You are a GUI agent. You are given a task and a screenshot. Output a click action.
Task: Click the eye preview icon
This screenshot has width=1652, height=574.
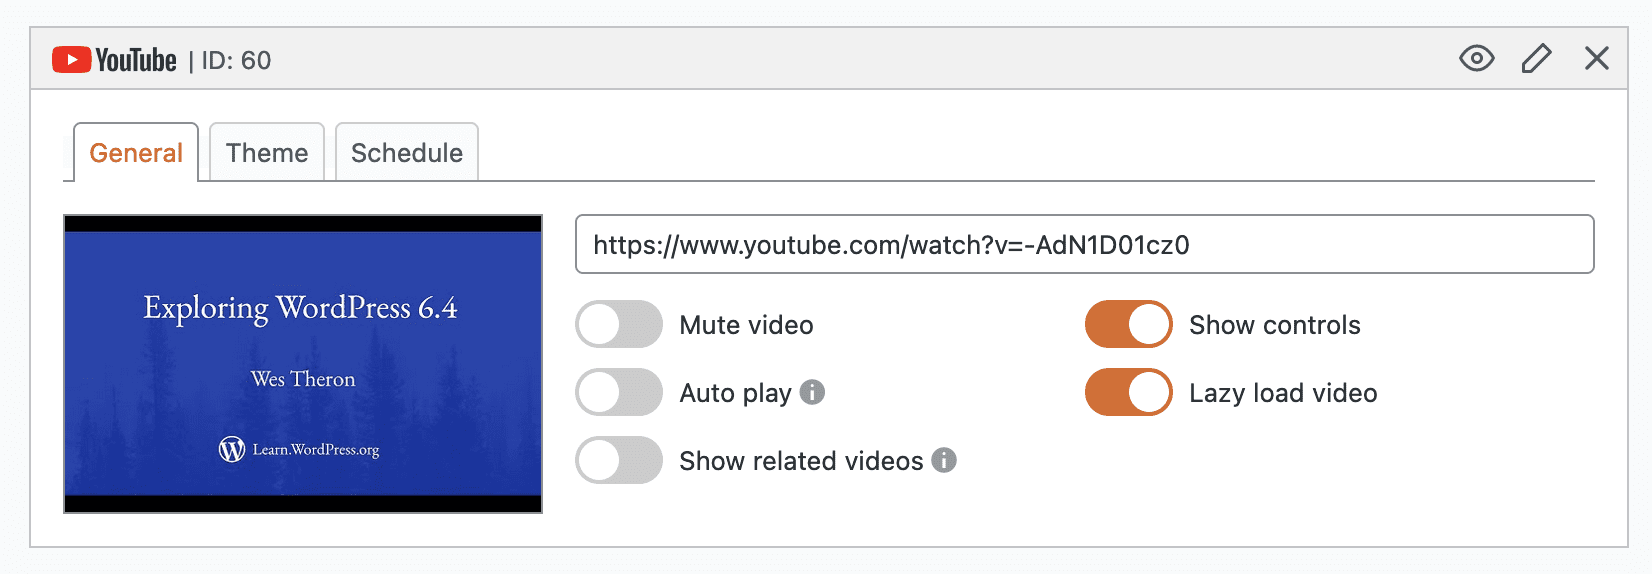(x=1476, y=59)
